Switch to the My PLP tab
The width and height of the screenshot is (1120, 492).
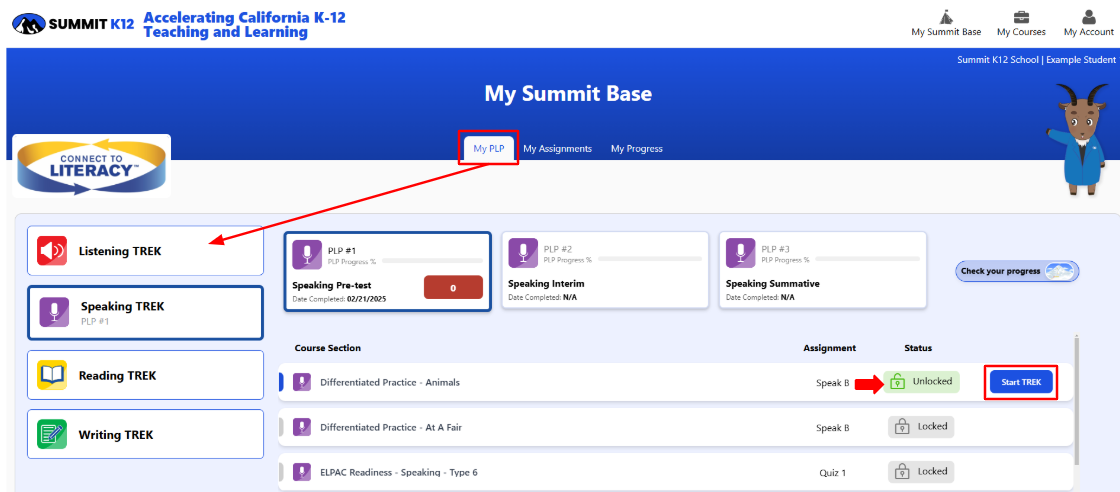tap(489, 149)
